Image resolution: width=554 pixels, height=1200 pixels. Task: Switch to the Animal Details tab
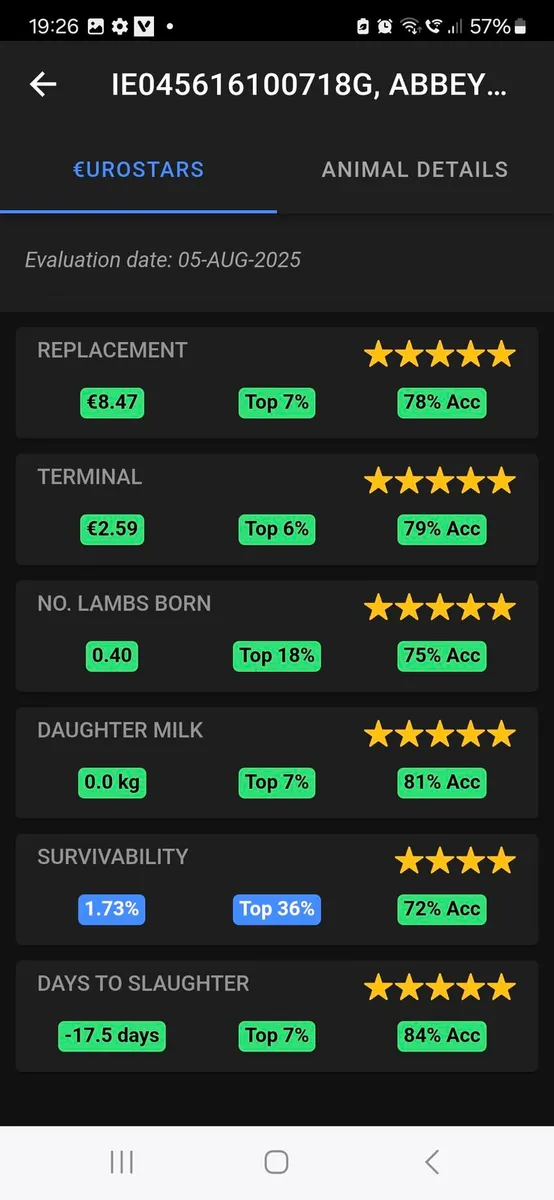click(415, 170)
